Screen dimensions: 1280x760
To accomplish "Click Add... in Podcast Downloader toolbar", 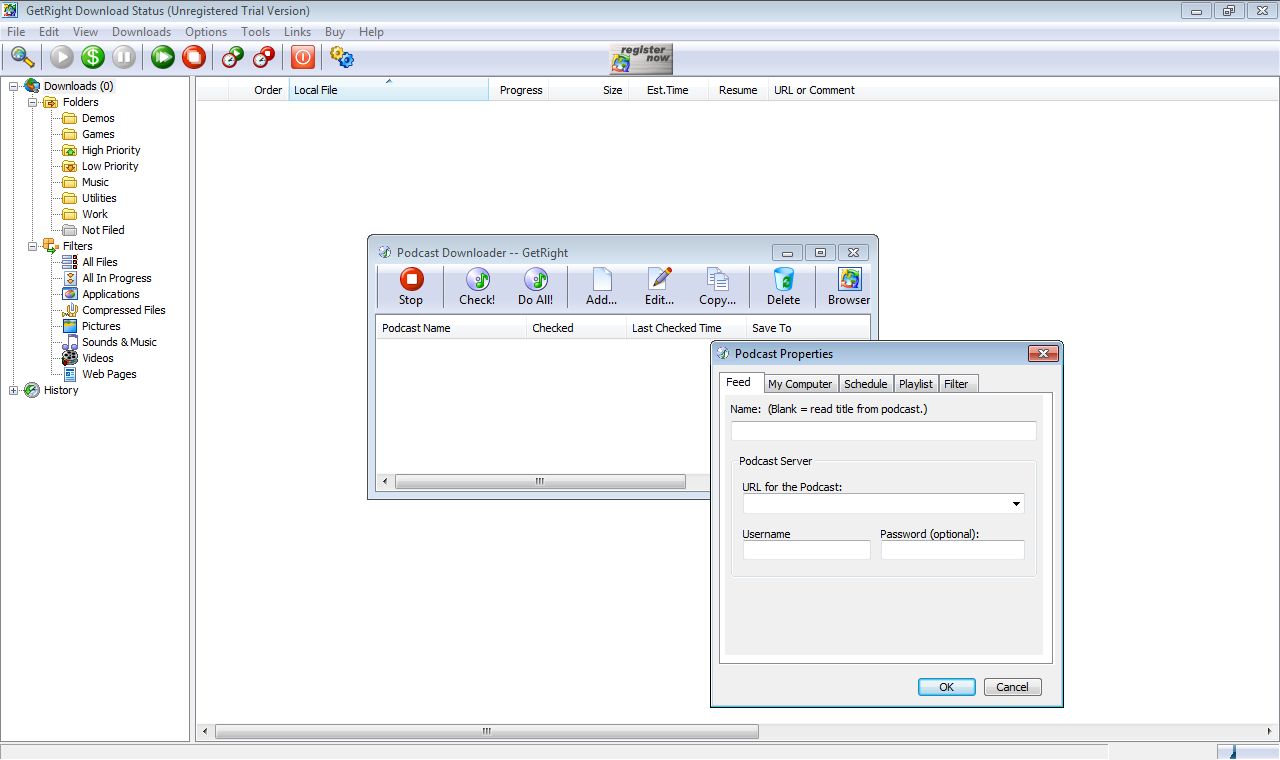I will tap(602, 287).
